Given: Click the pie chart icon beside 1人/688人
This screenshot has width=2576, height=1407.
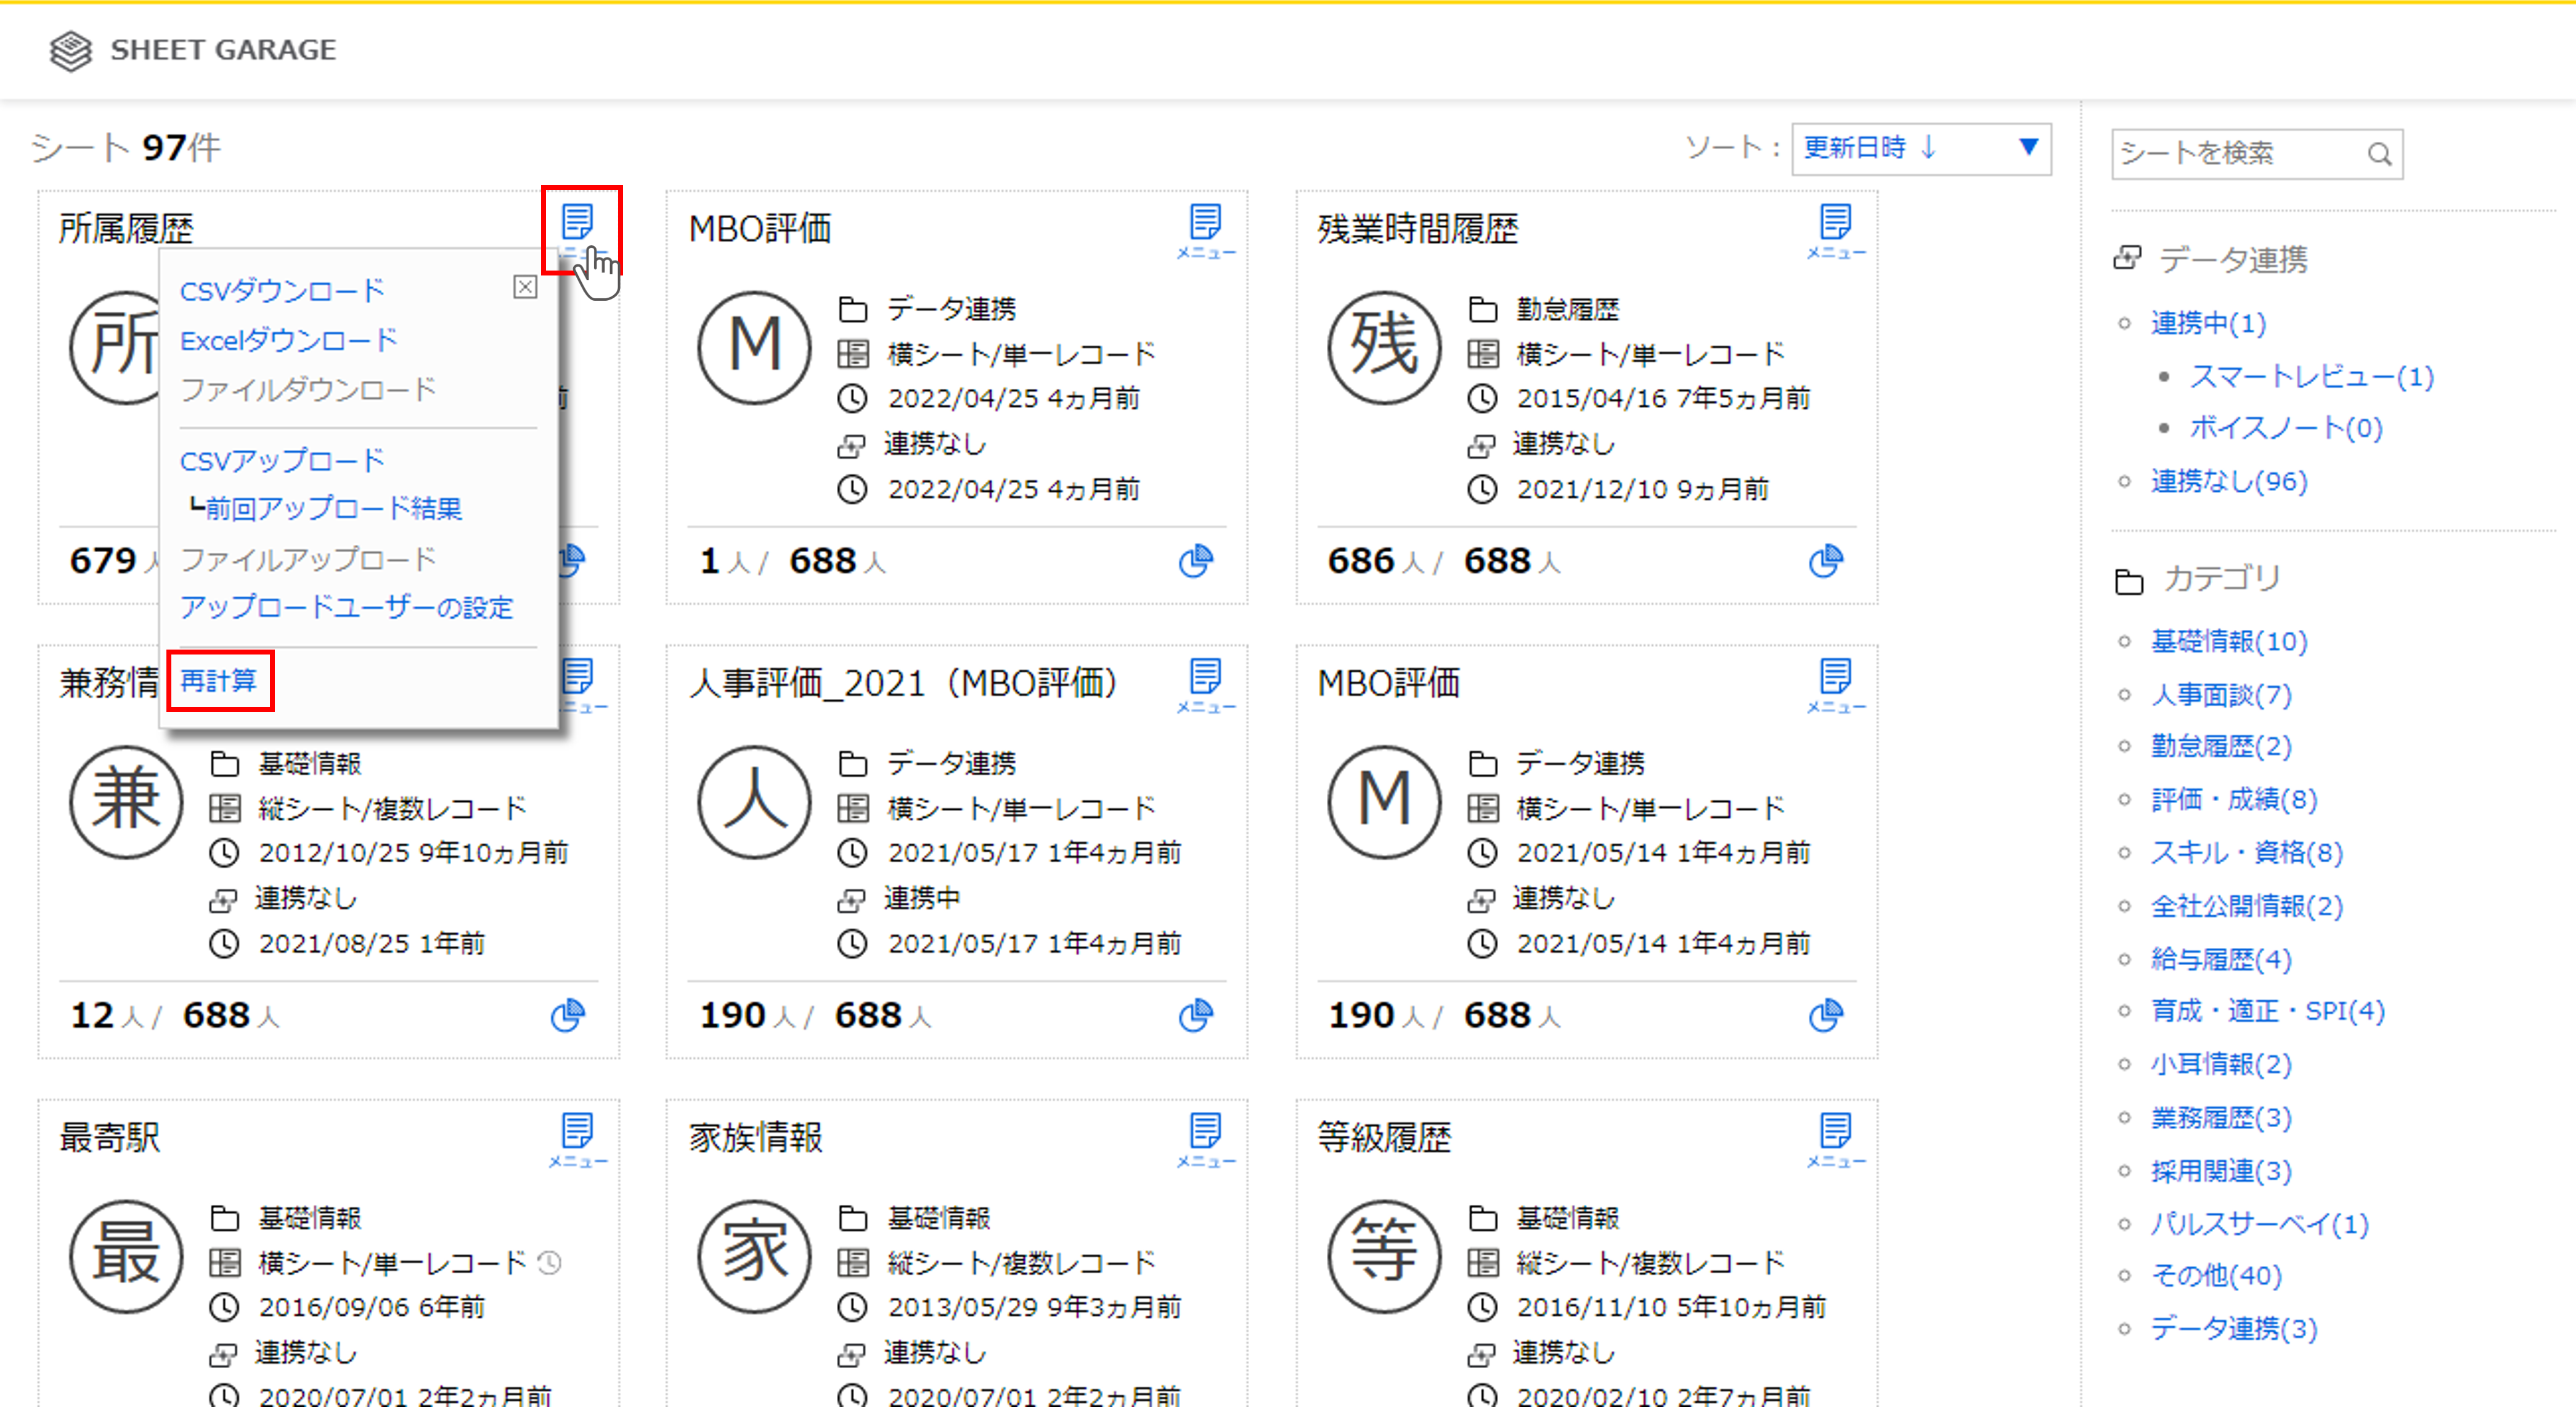Looking at the screenshot, I should point(1196,561).
